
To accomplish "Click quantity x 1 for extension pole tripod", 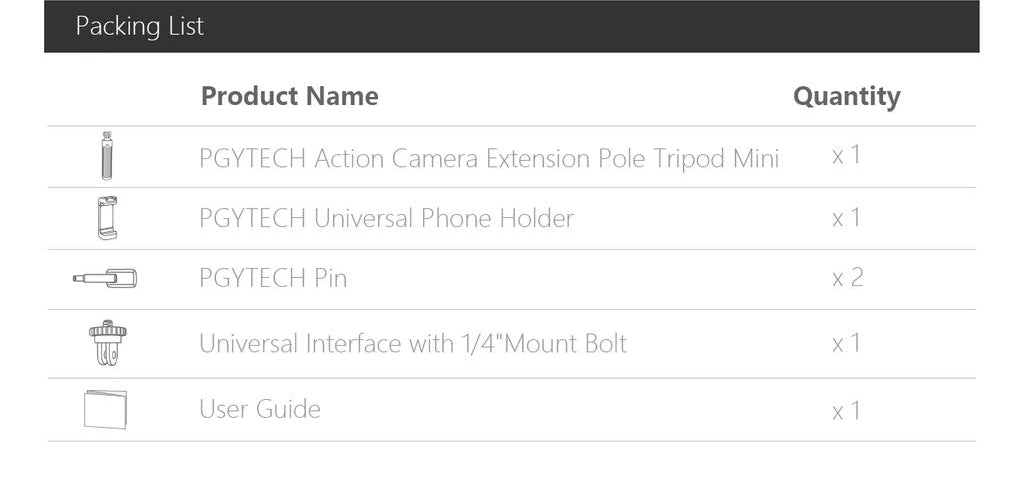I will point(847,155).
